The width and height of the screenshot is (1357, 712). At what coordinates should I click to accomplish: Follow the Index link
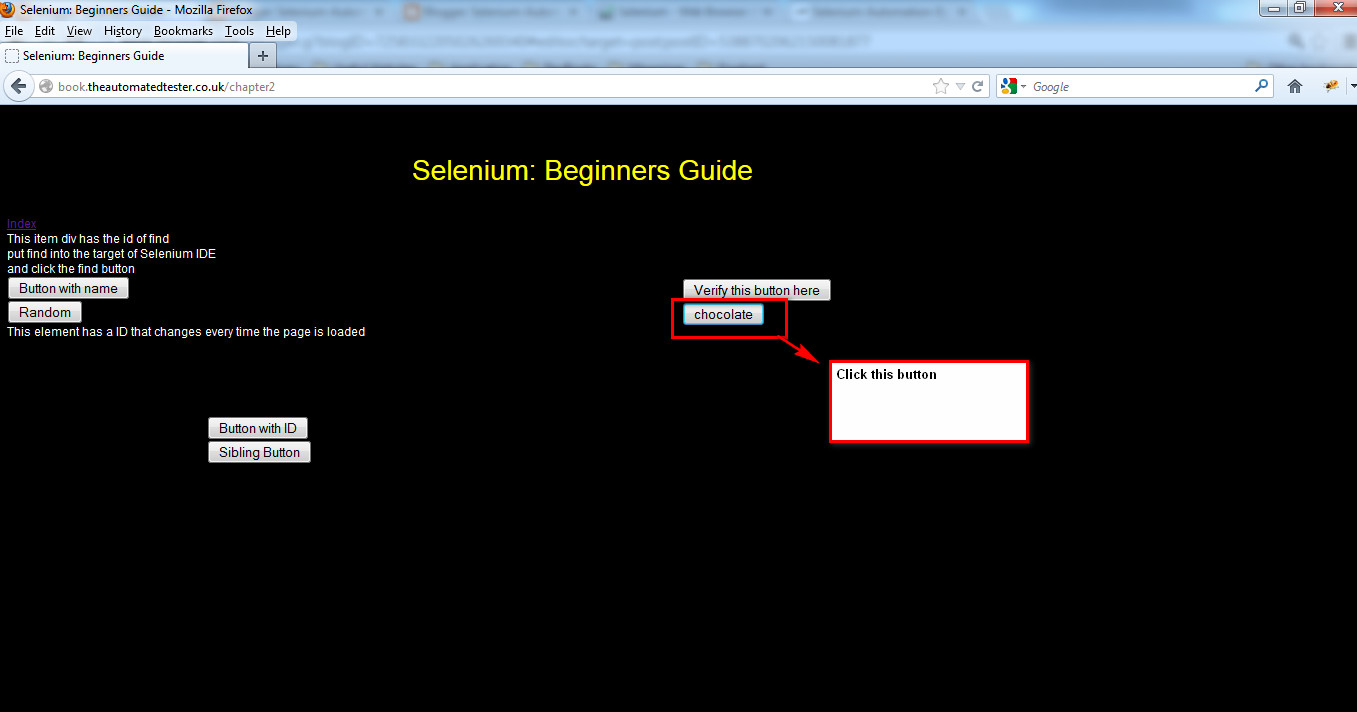[x=20, y=223]
